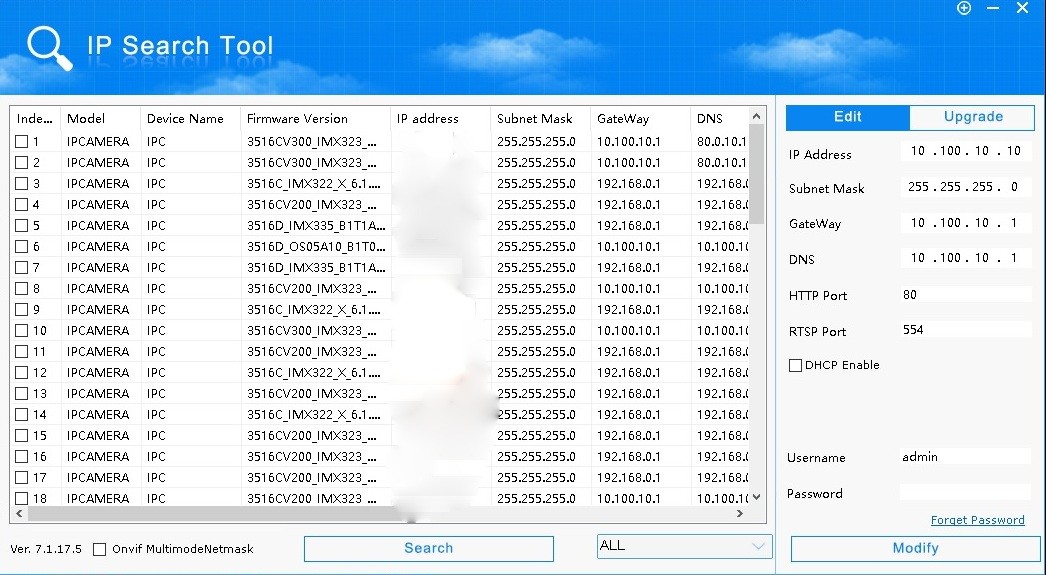This screenshot has height=575, width=1046.
Task: Click firmware 3516CV200_IMX323 in row 11
Action: pyautogui.click(x=312, y=352)
